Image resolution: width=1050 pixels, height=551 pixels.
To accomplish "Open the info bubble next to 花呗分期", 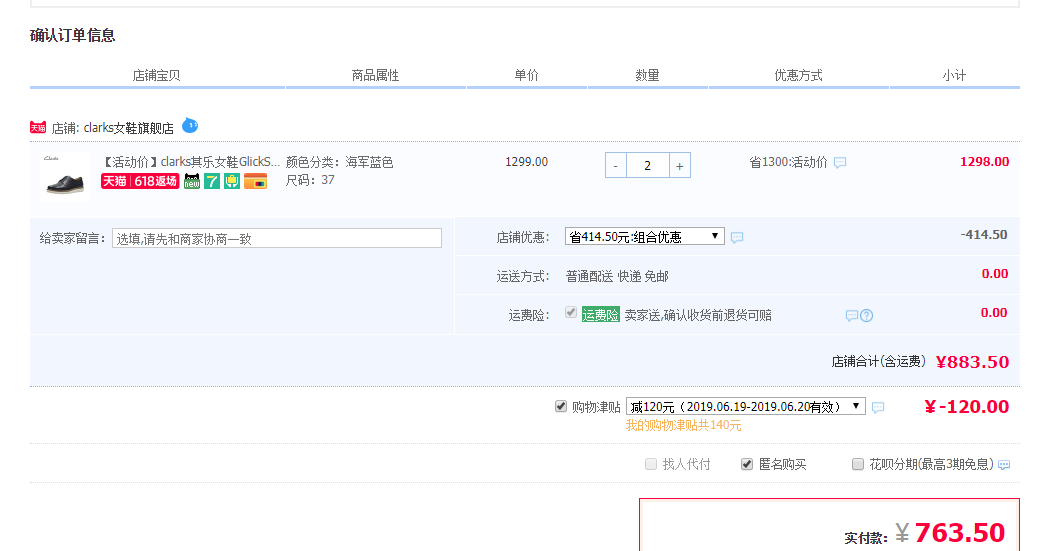I will tap(1004, 465).
